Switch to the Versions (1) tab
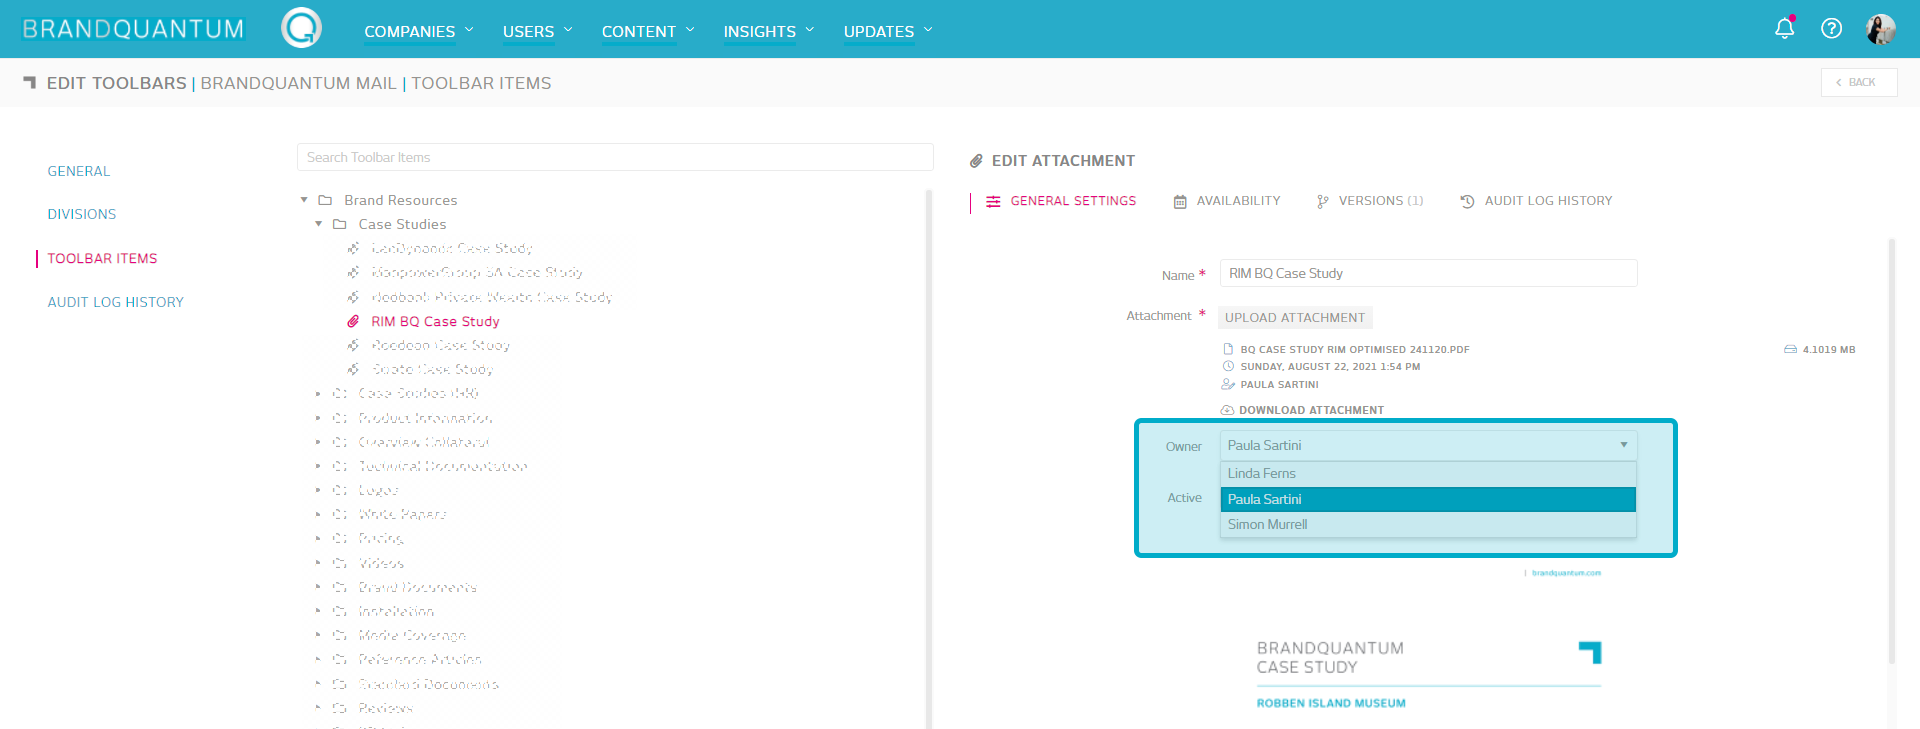This screenshot has height=729, width=1920. 1370,201
